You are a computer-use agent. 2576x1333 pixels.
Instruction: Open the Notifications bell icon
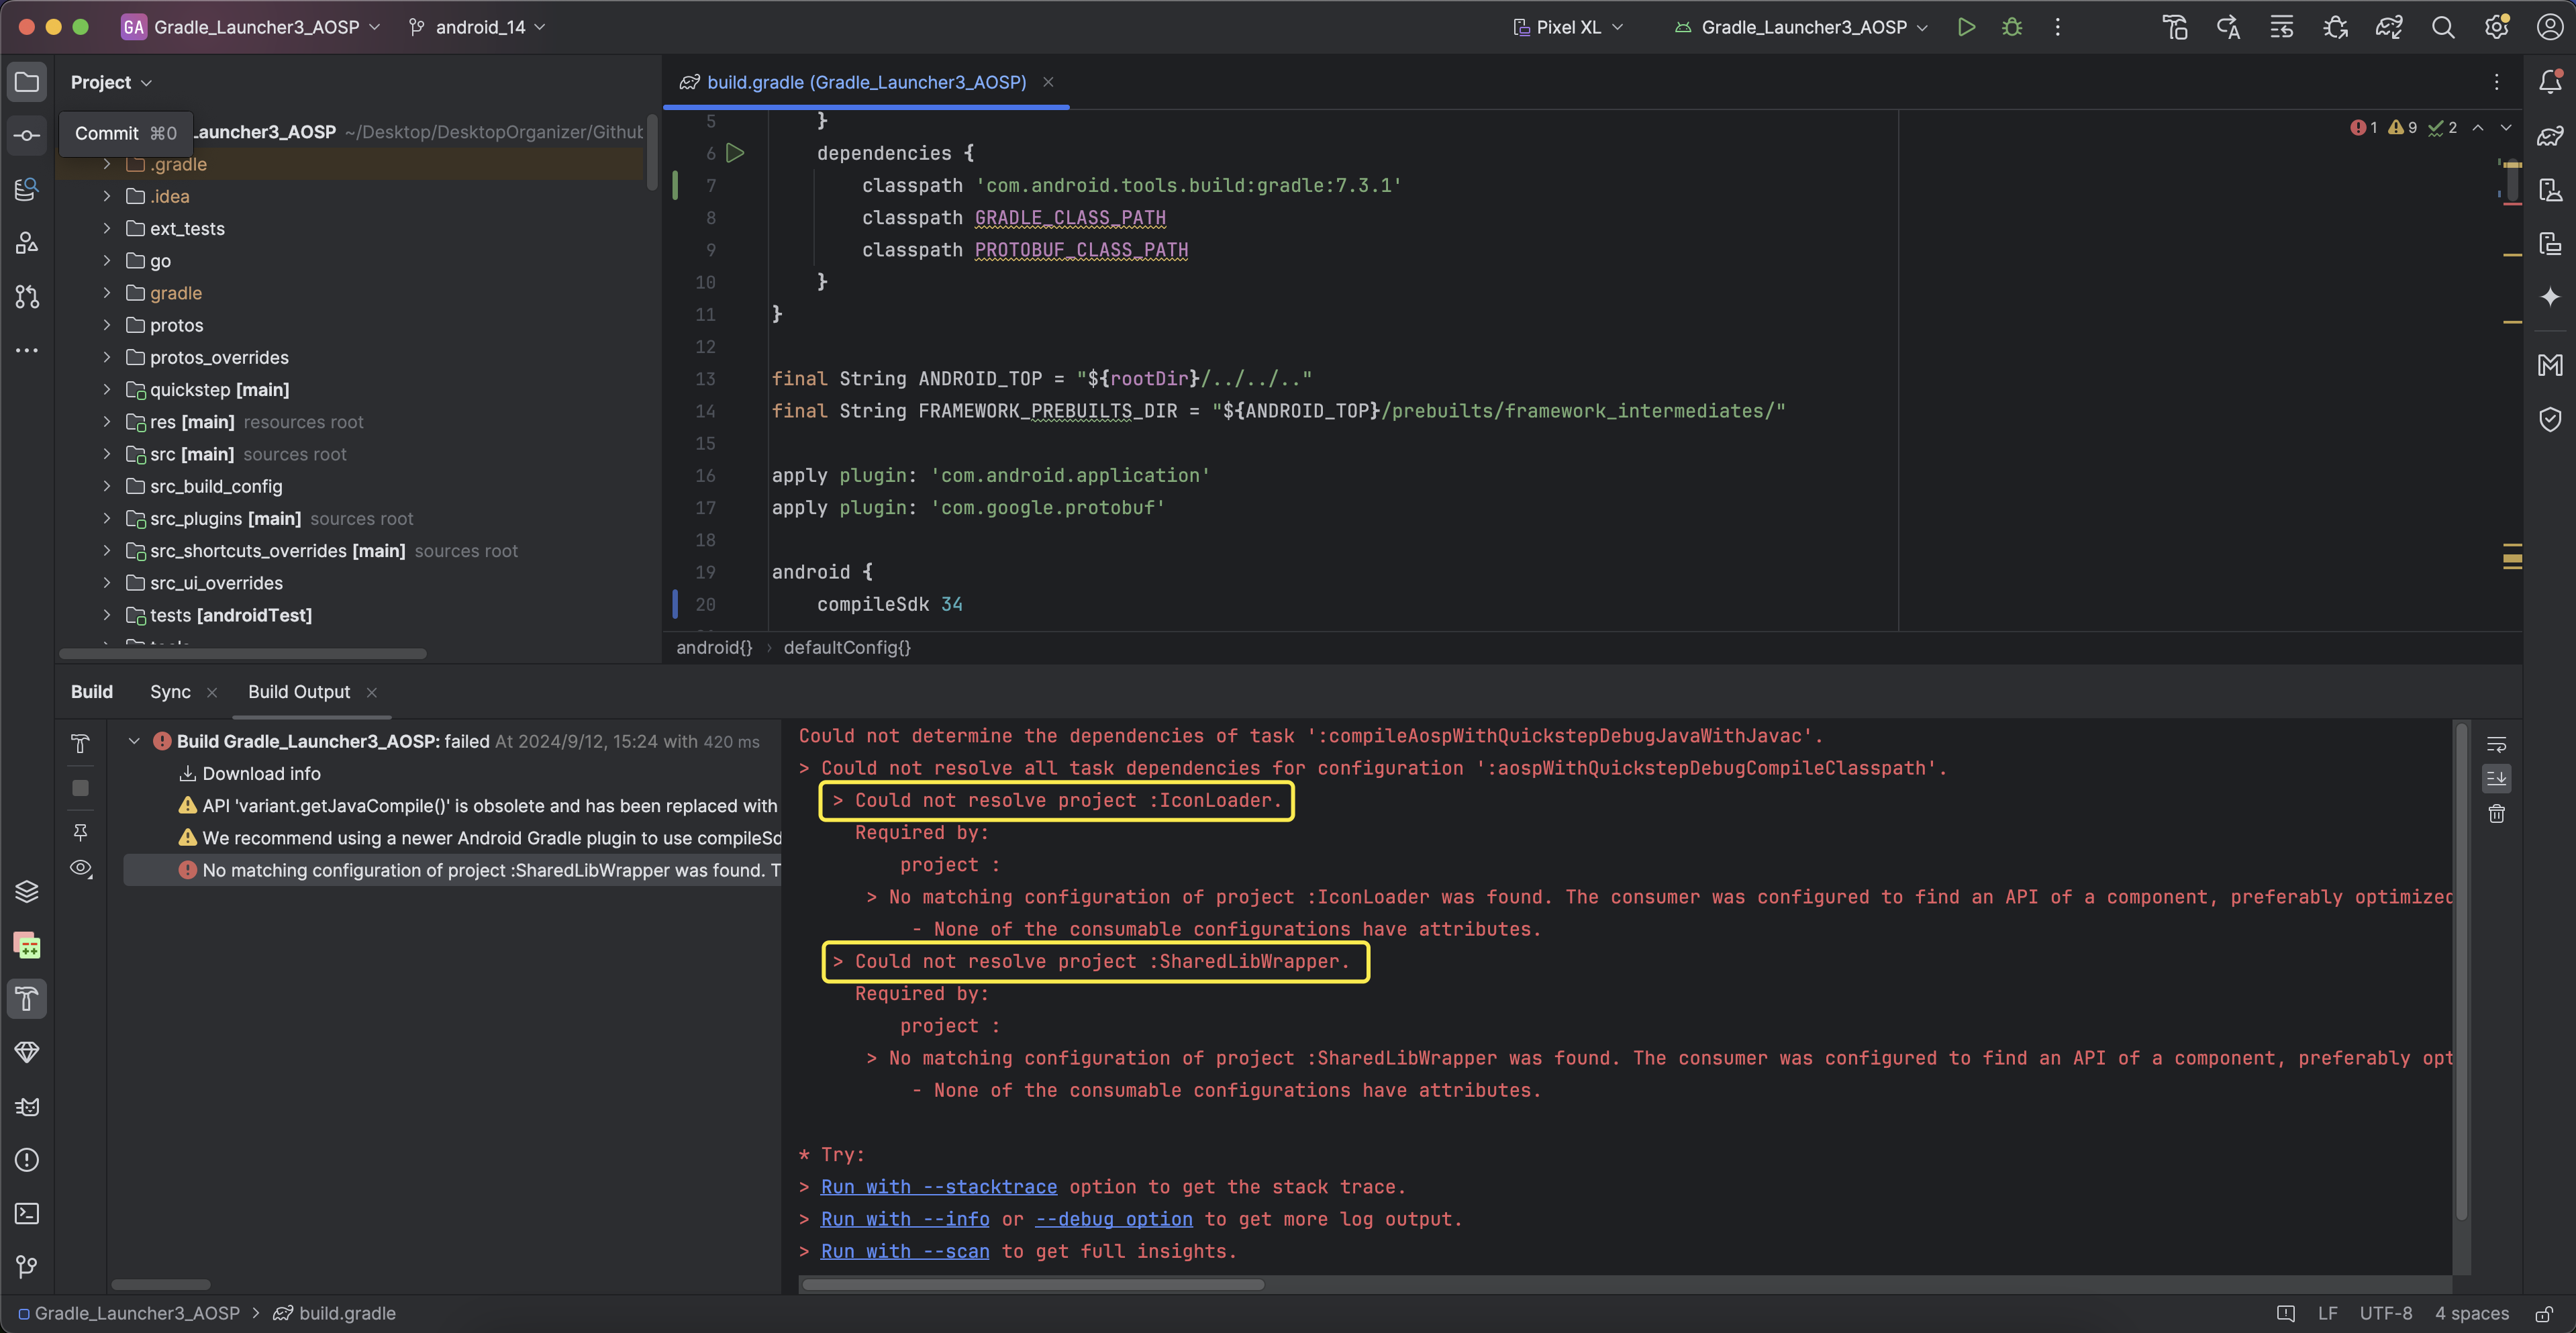coord(2550,82)
